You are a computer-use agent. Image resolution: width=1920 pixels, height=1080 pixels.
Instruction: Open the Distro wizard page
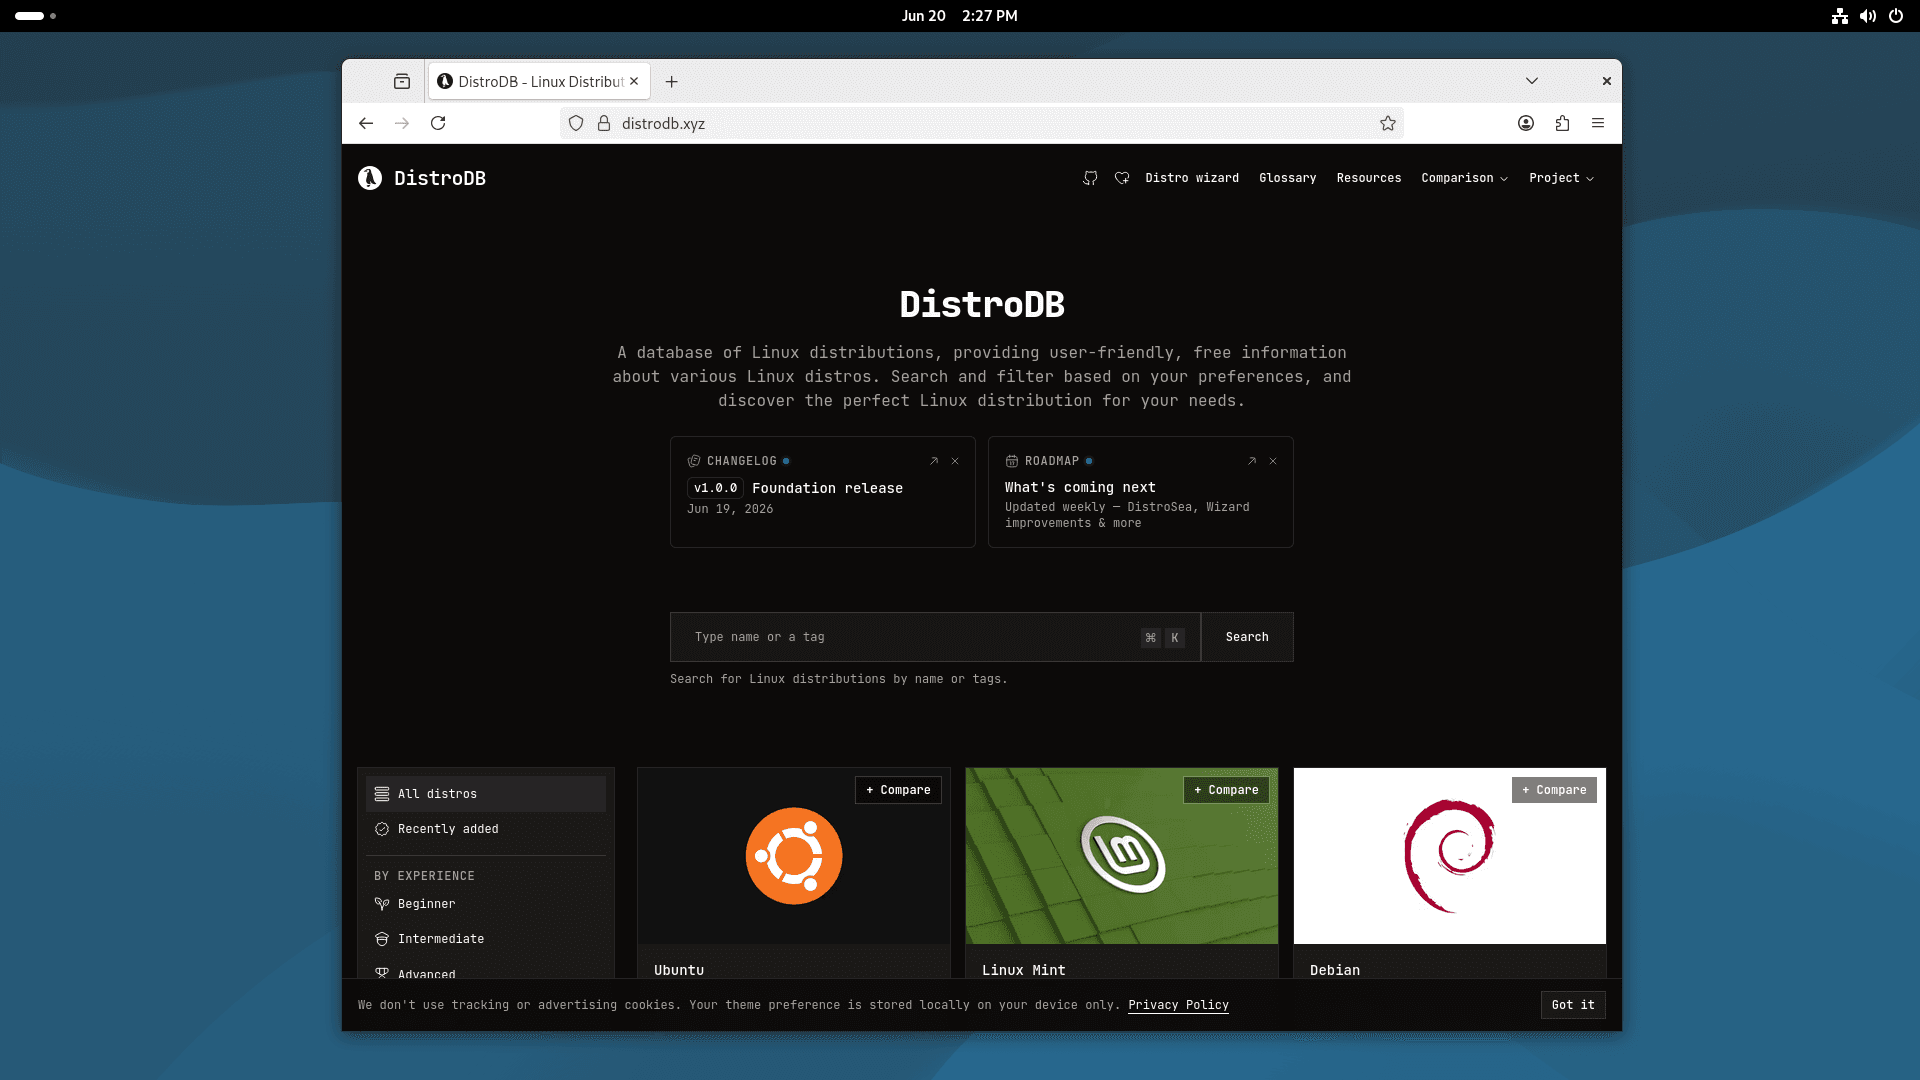coord(1192,178)
